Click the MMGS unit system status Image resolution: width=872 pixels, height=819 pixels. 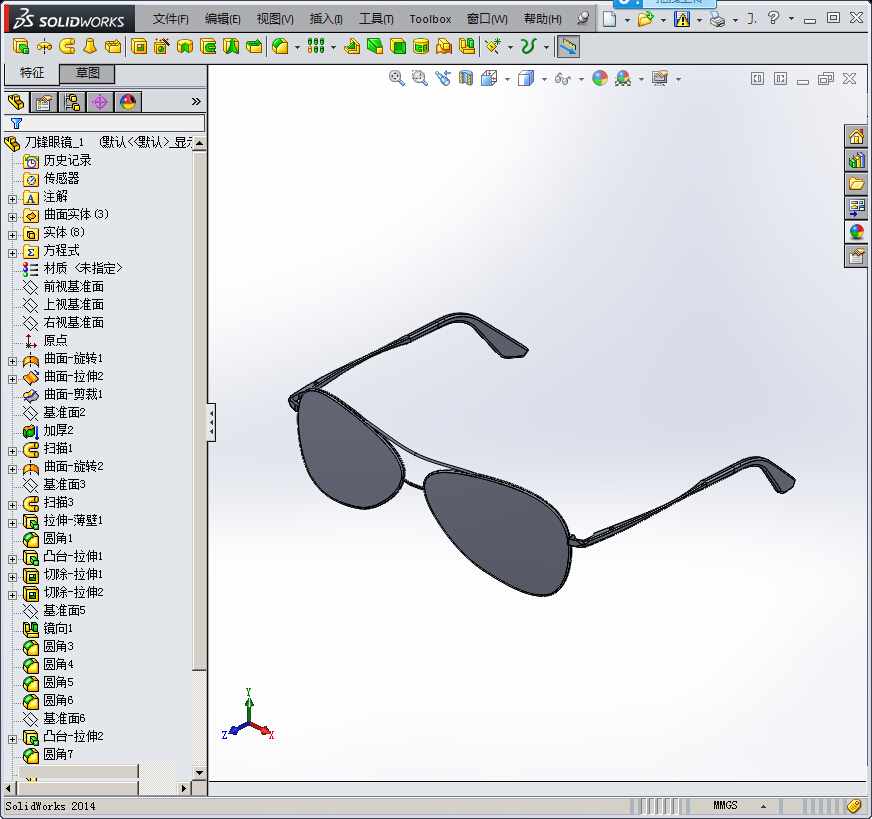coord(725,805)
